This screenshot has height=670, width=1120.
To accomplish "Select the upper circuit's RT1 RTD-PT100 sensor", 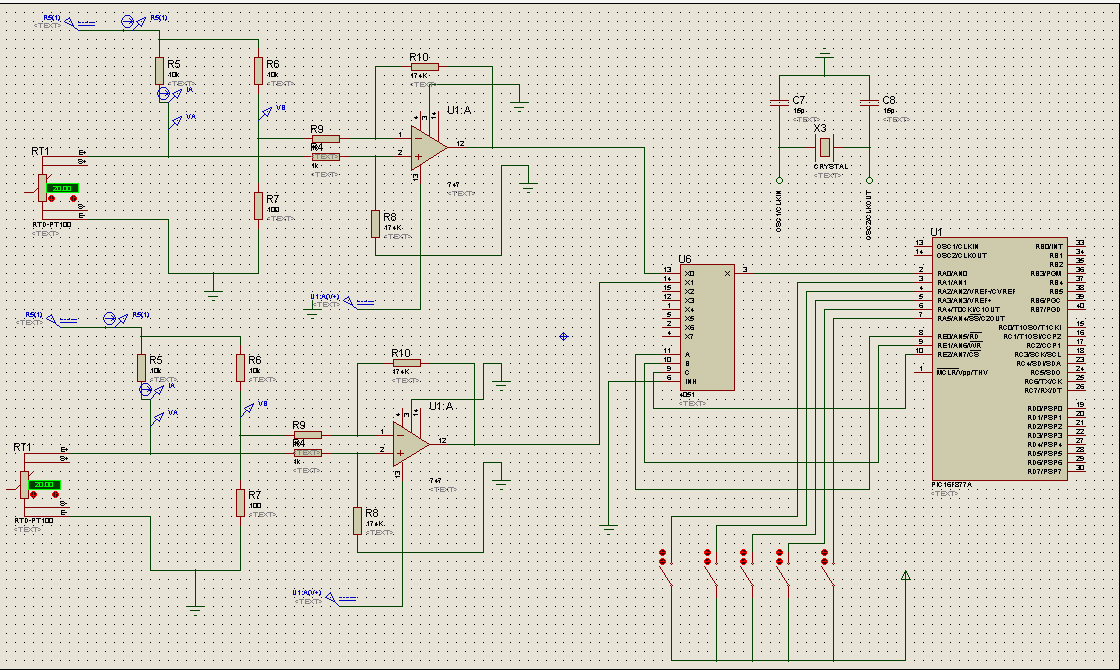I will tap(43, 188).
